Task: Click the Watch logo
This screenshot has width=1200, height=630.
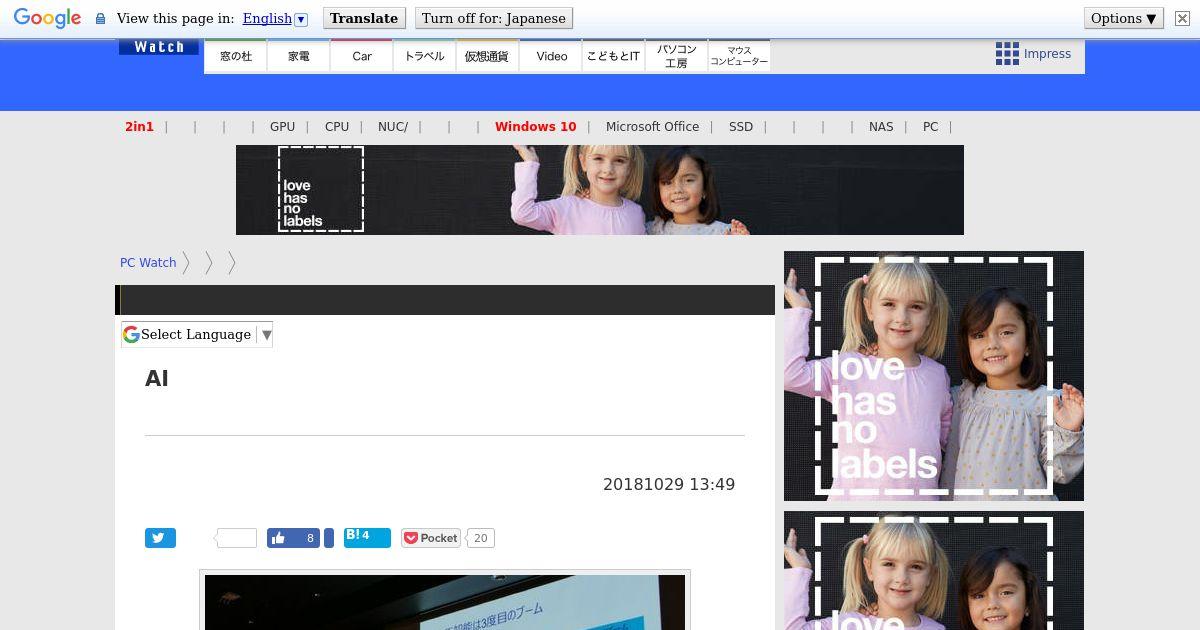Action: (x=159, y=47)
